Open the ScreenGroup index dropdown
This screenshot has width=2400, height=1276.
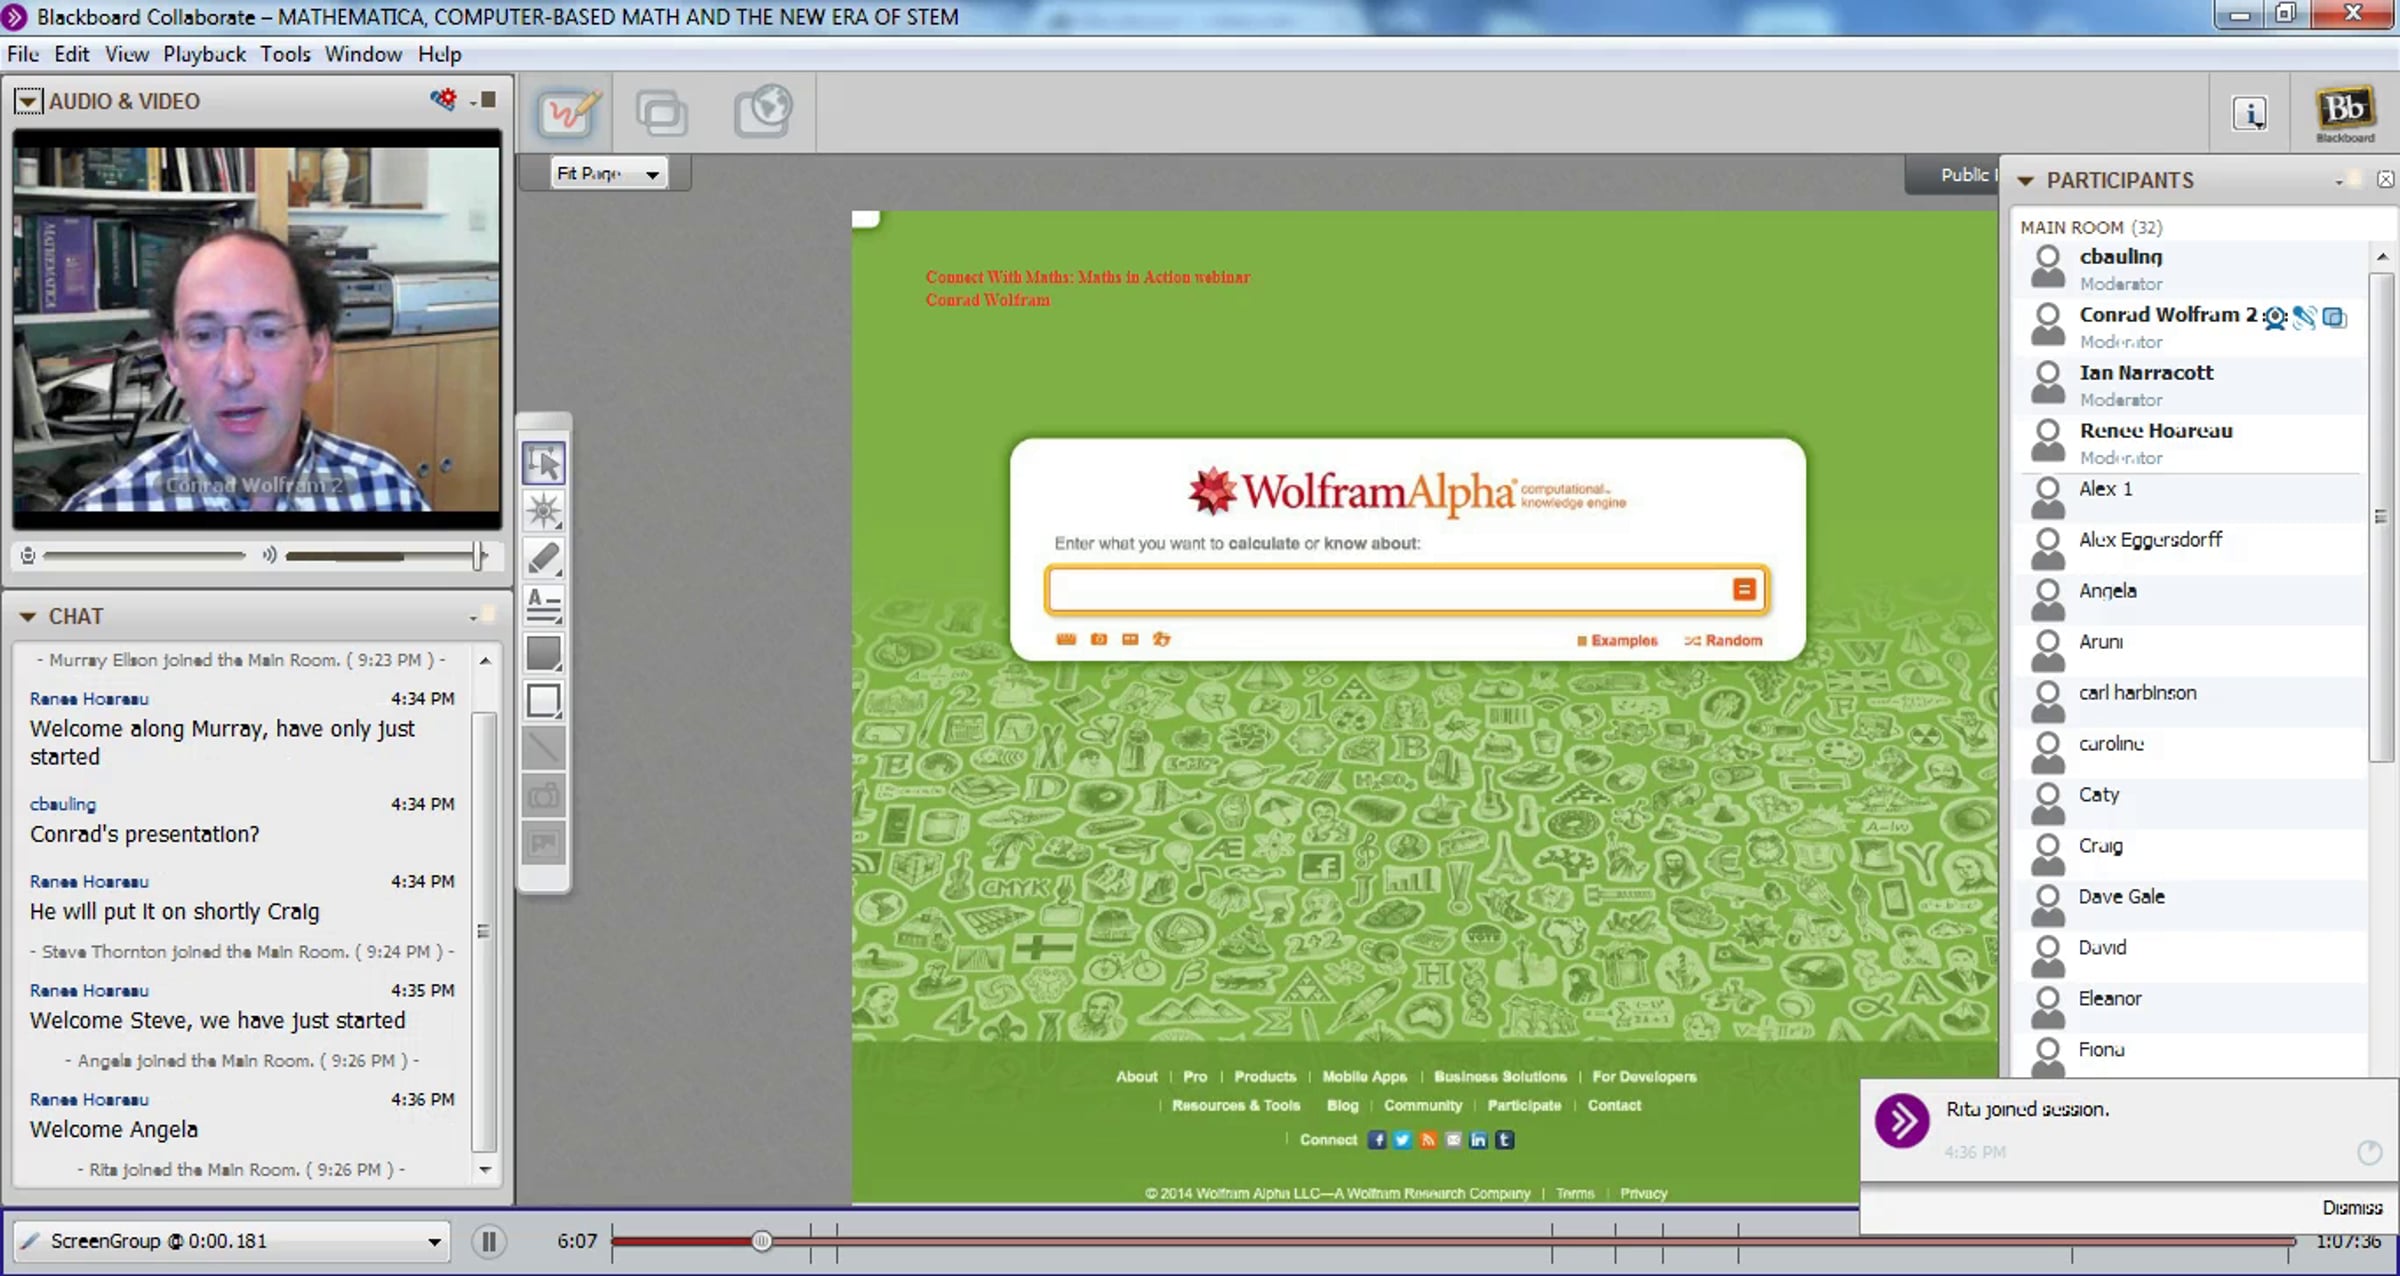(232, 1241)
